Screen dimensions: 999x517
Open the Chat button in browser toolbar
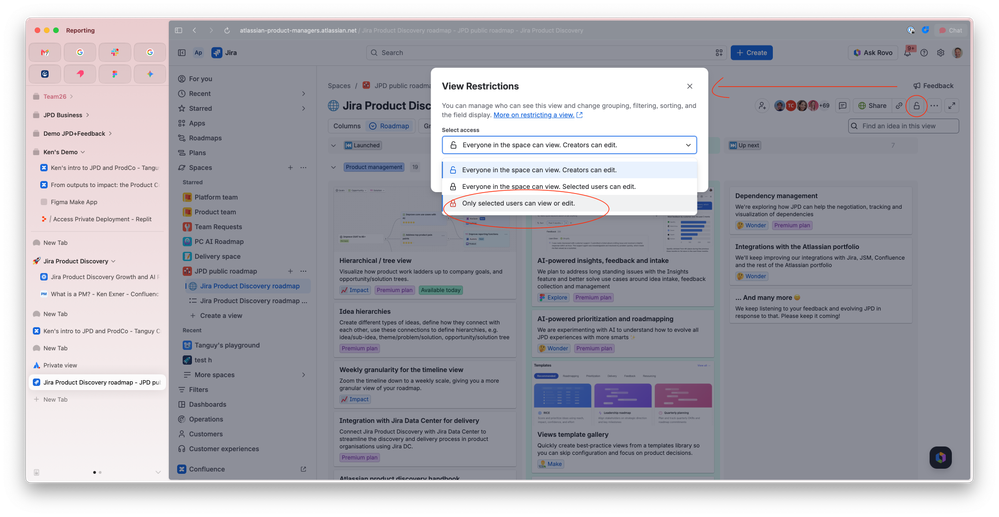[951, 31]
